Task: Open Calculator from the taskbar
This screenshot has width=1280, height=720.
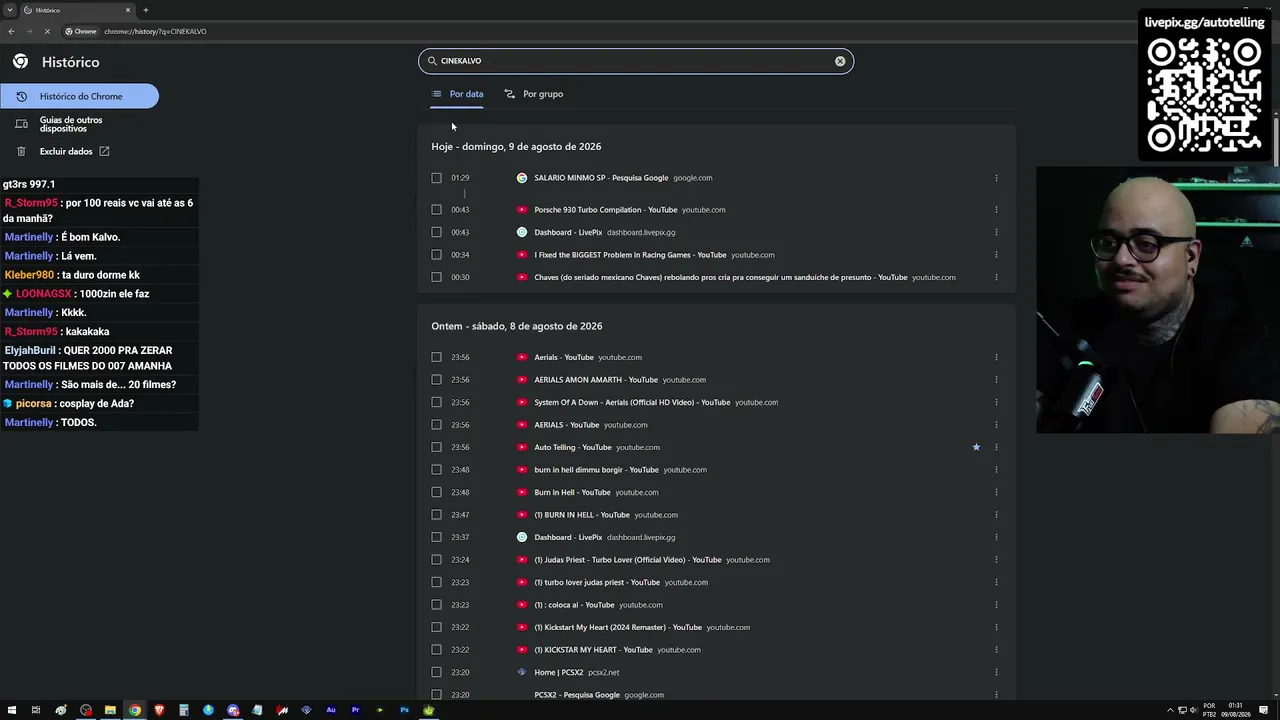Action: tap(184, 710)
